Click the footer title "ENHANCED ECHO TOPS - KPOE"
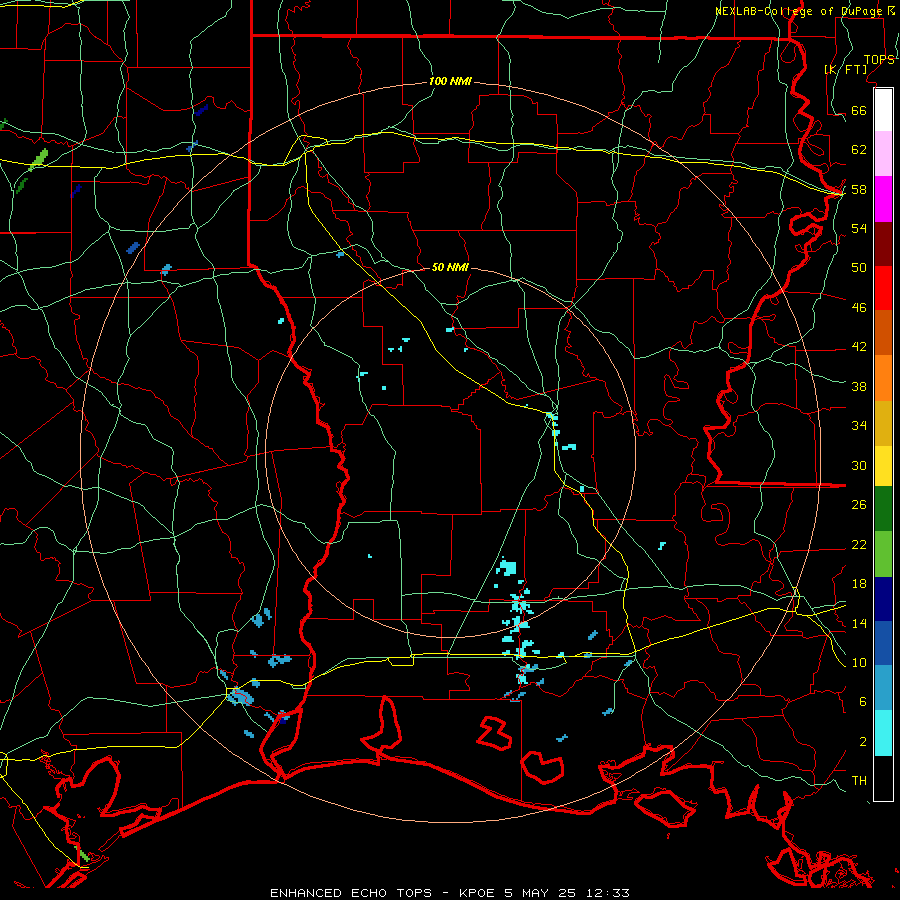This screenshot has height=900, width=900. tap(382, 893)
